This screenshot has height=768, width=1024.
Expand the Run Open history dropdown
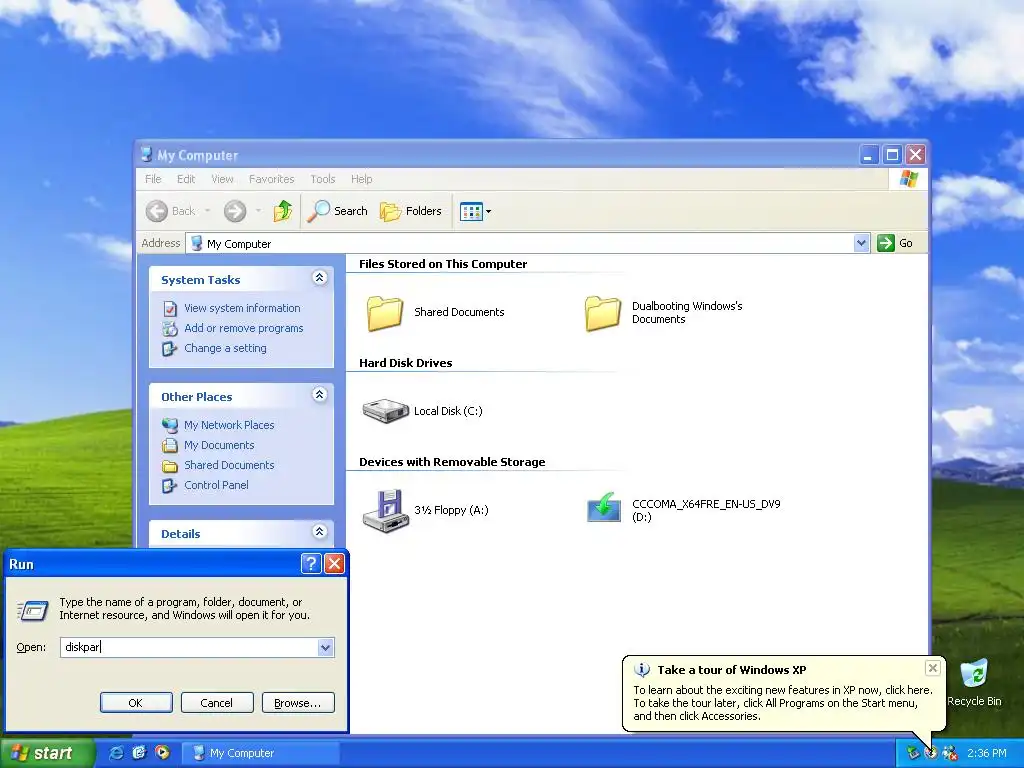[x=326, y=647]
